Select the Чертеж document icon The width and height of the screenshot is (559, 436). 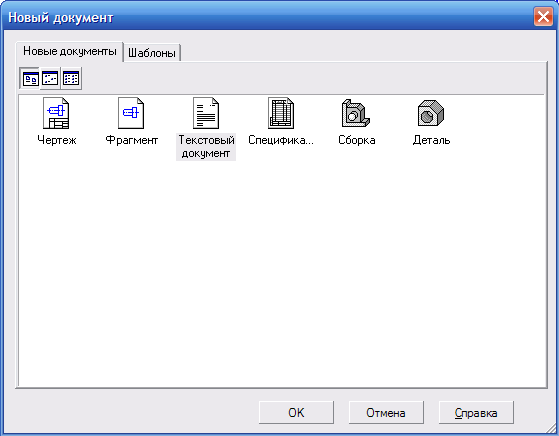(56, 113)
